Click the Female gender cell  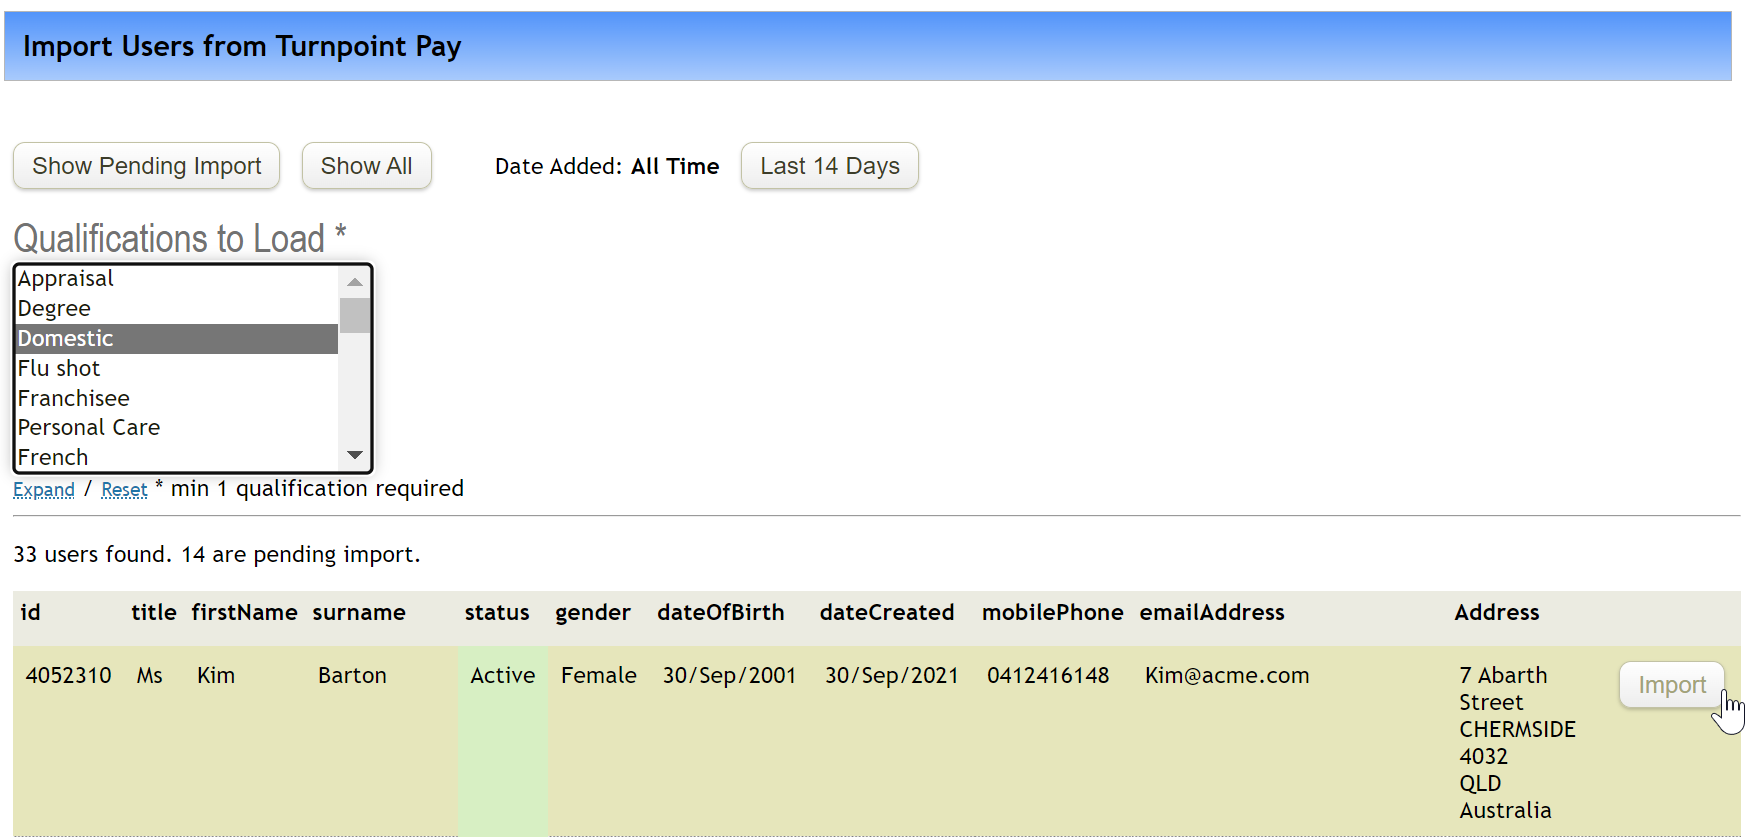pyautogui.click(x=599, y=676)
